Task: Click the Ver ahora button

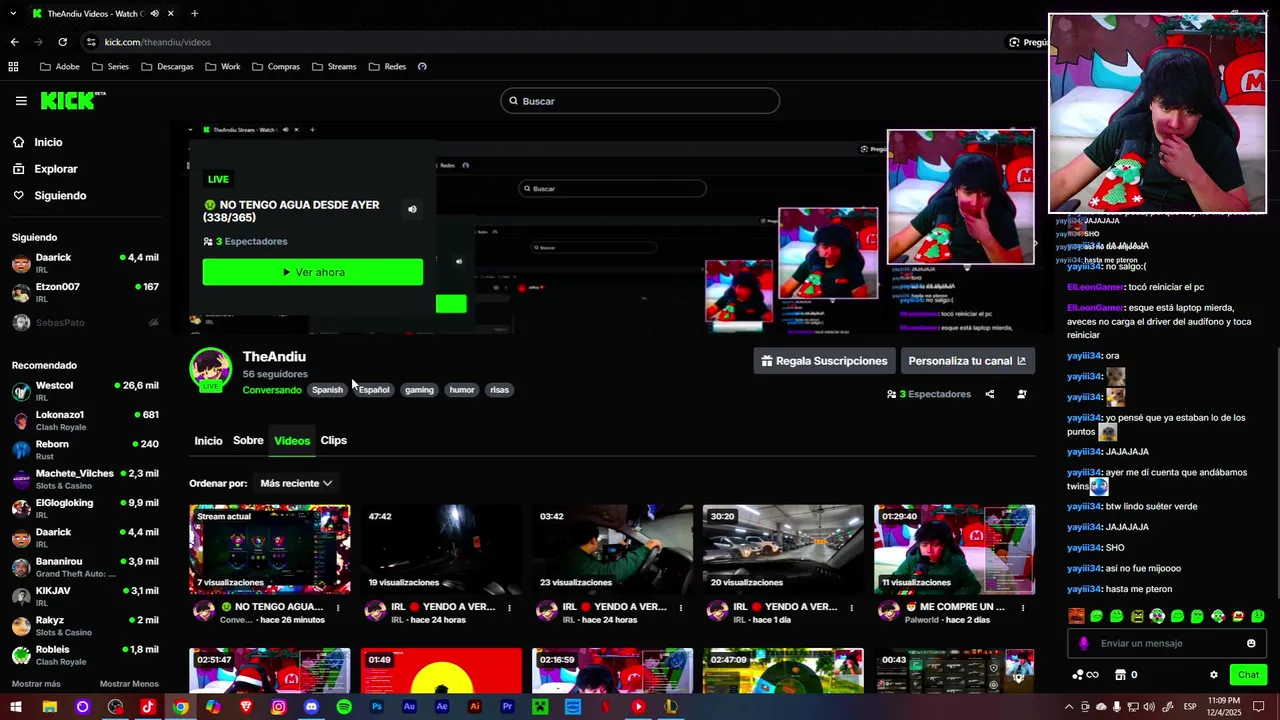Action: pos(313,272)
